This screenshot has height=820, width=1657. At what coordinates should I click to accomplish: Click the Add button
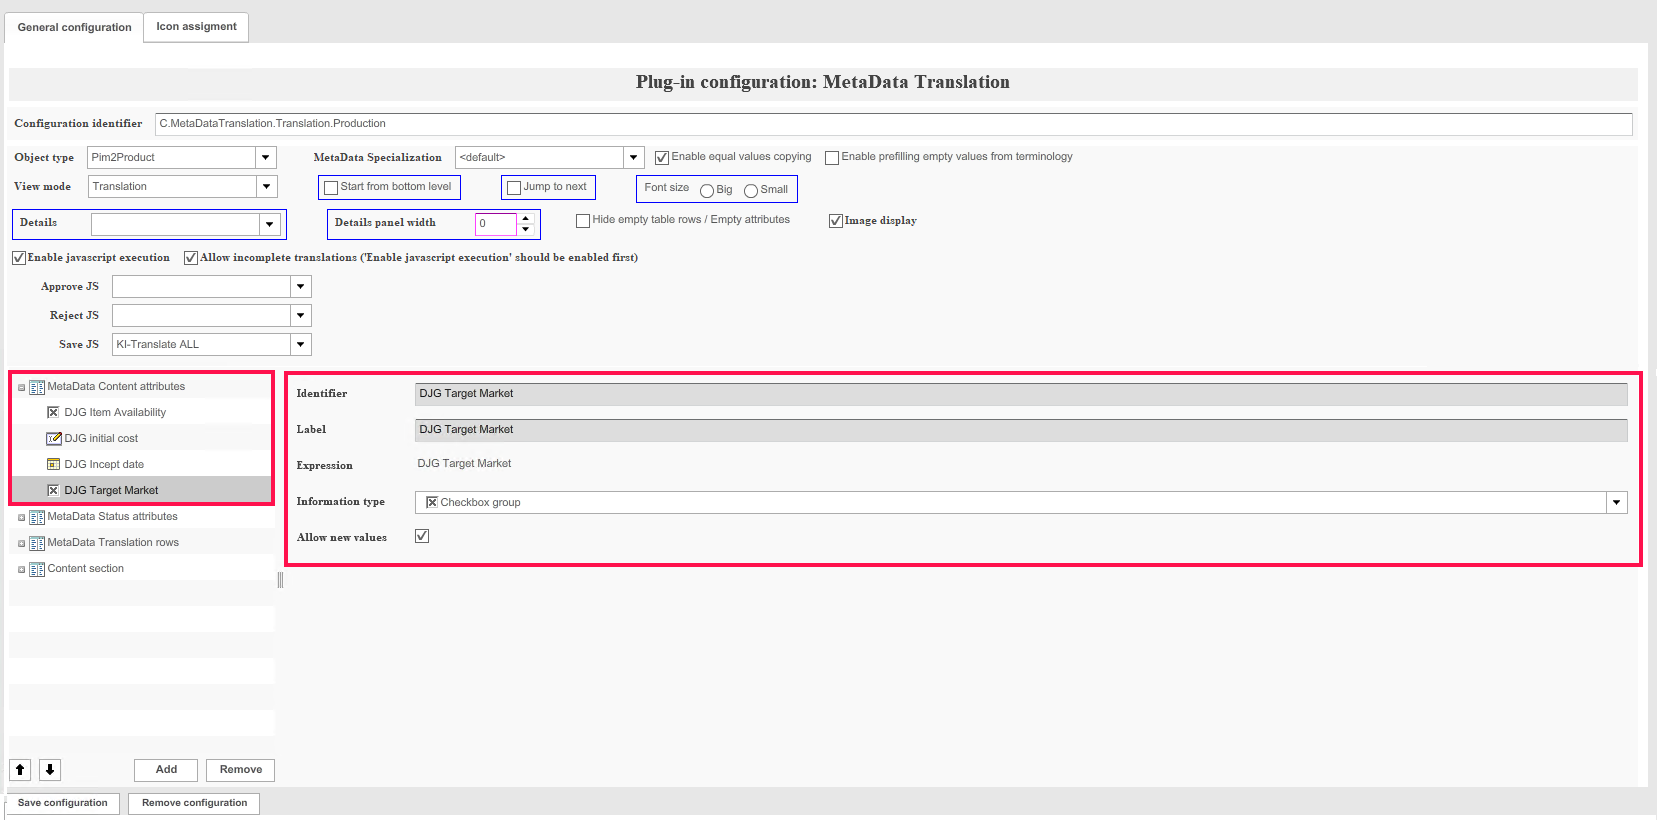pyautogui.click(x=166, y=770)
